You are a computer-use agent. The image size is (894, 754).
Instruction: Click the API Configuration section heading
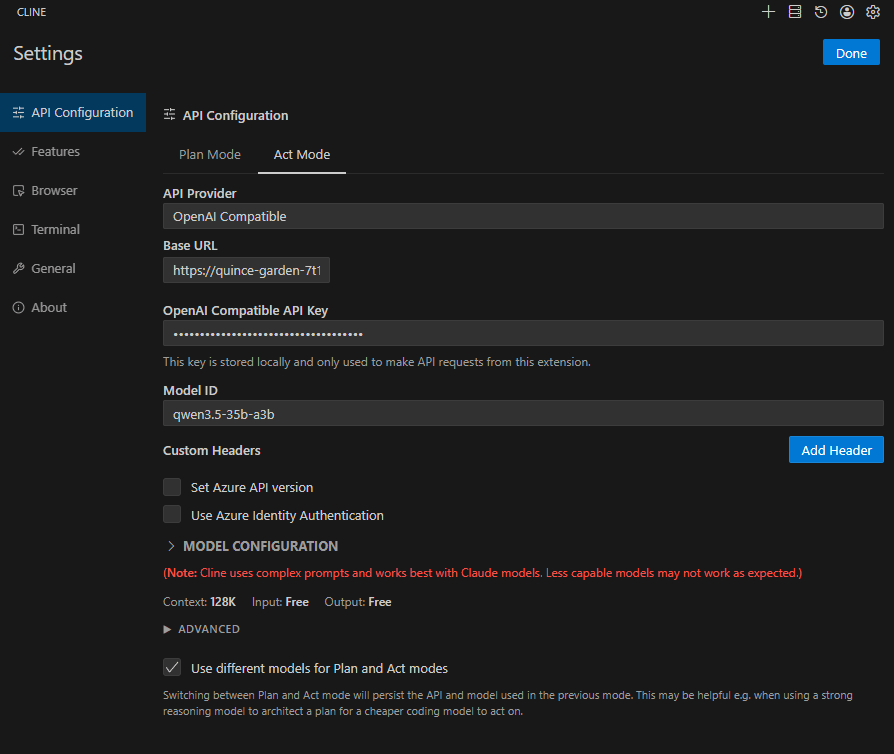(235, 115)
